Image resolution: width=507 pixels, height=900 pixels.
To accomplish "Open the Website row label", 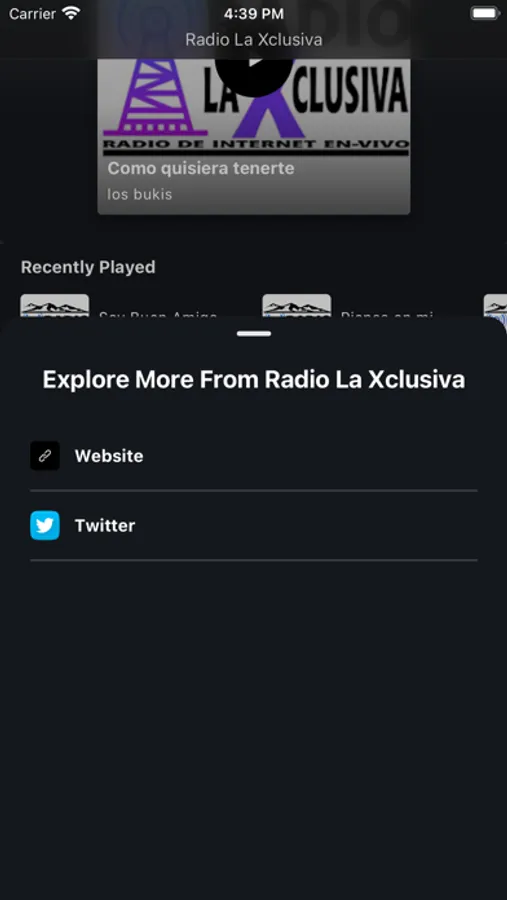I will coord(109,456).
